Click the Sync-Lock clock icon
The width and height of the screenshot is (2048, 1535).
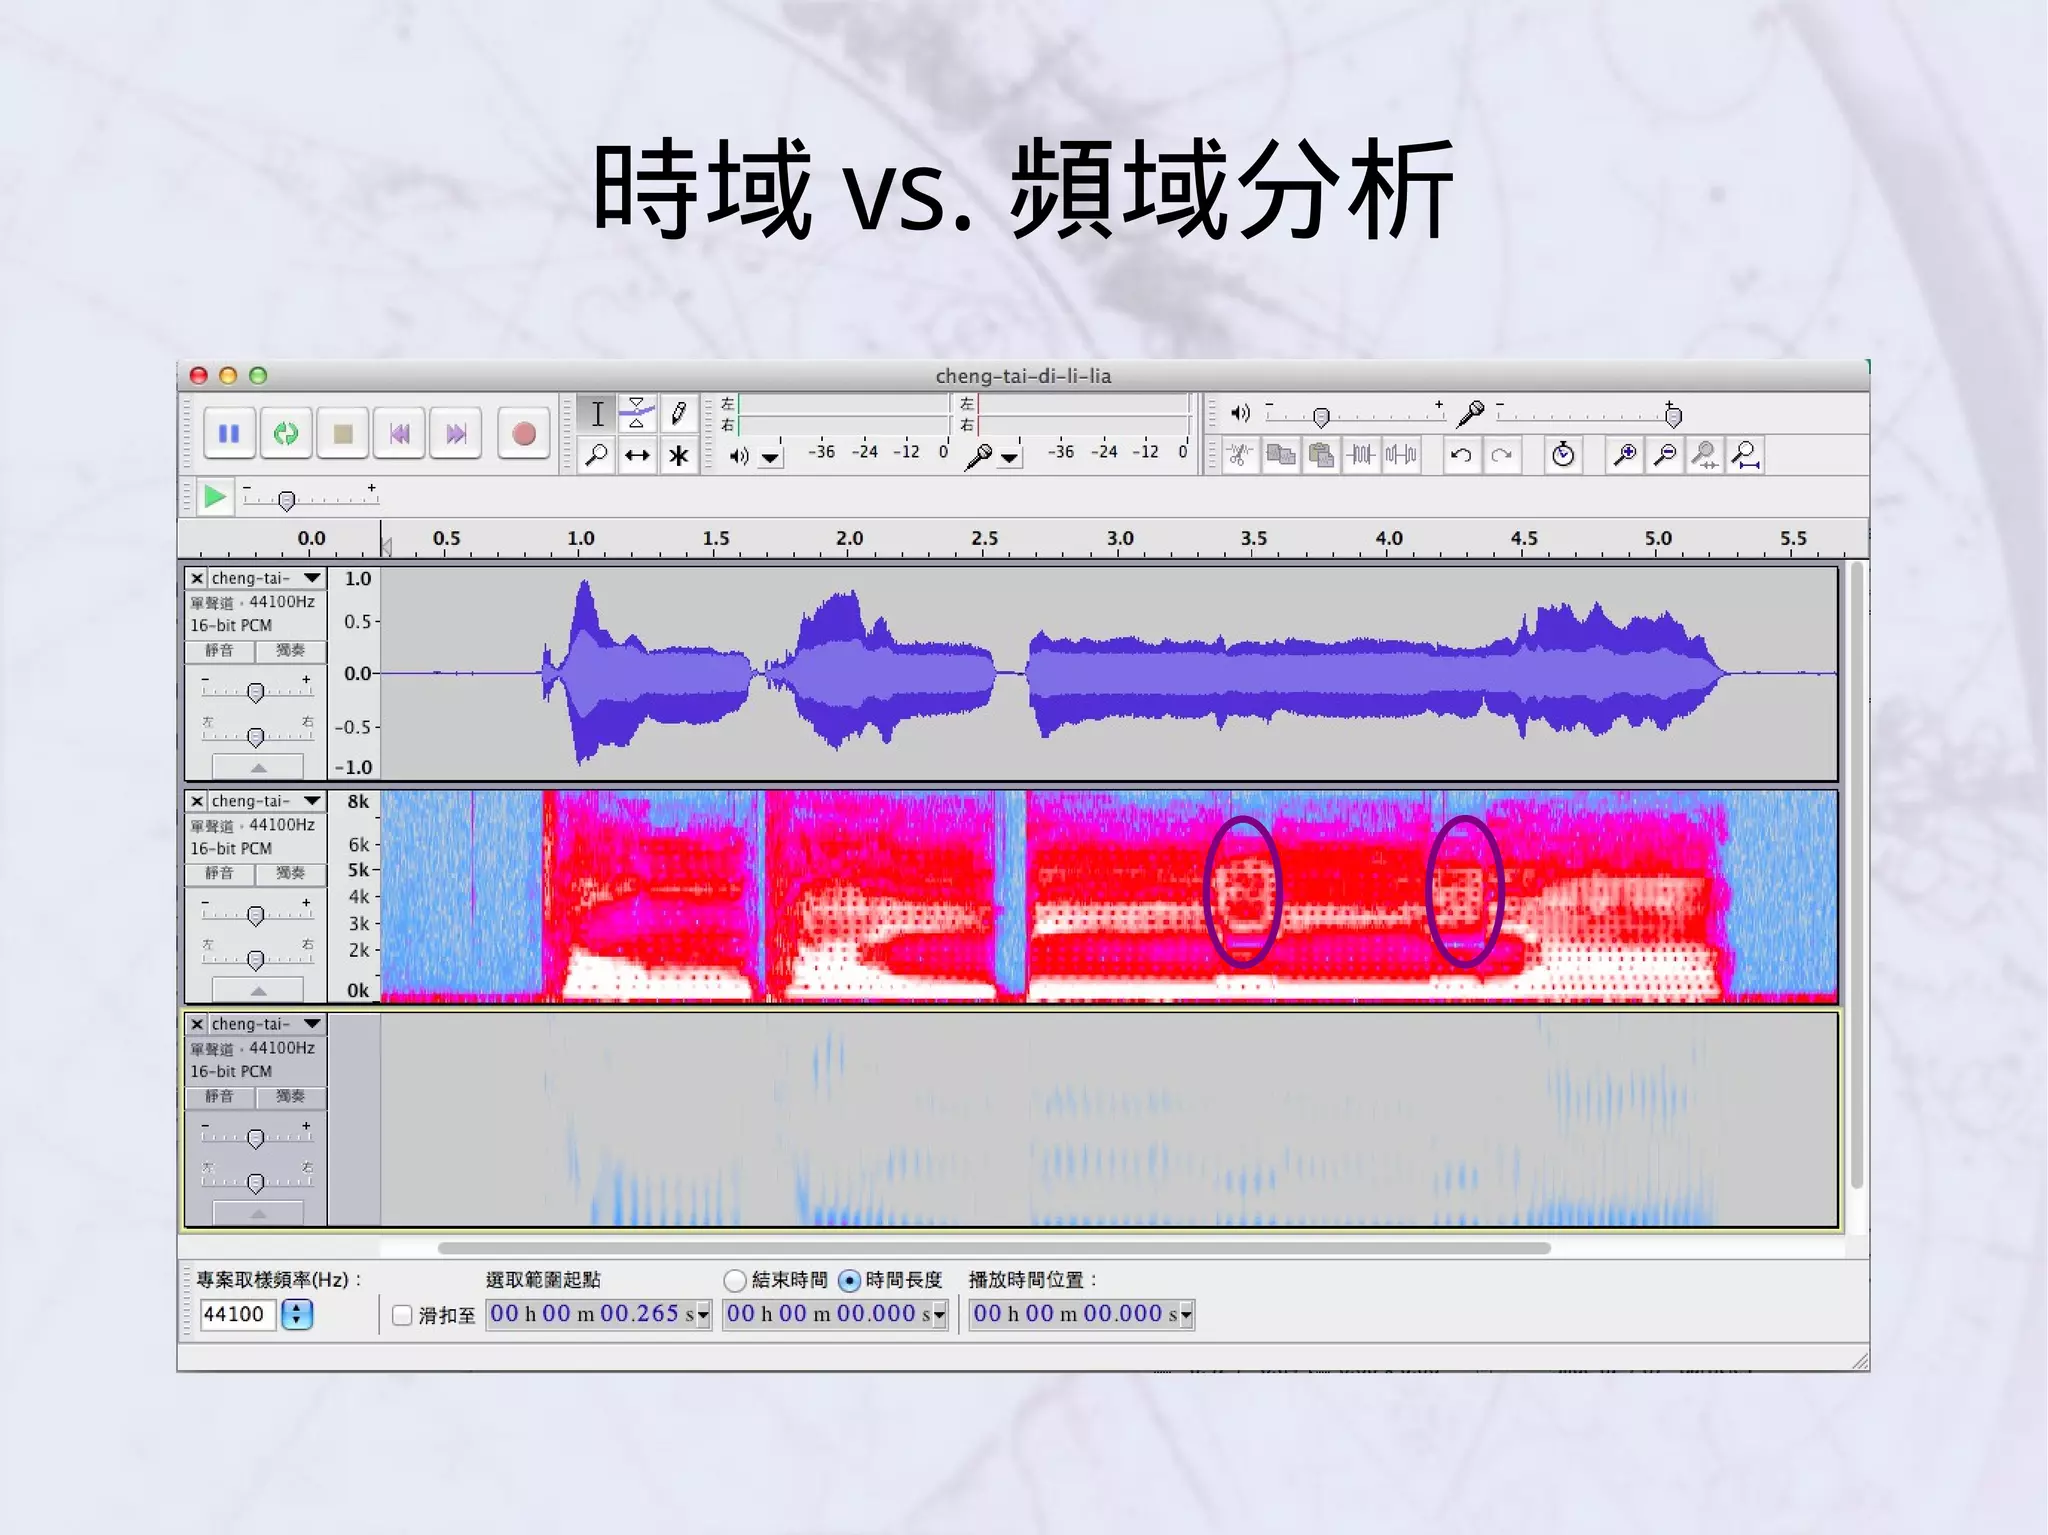click(1563, 456)
